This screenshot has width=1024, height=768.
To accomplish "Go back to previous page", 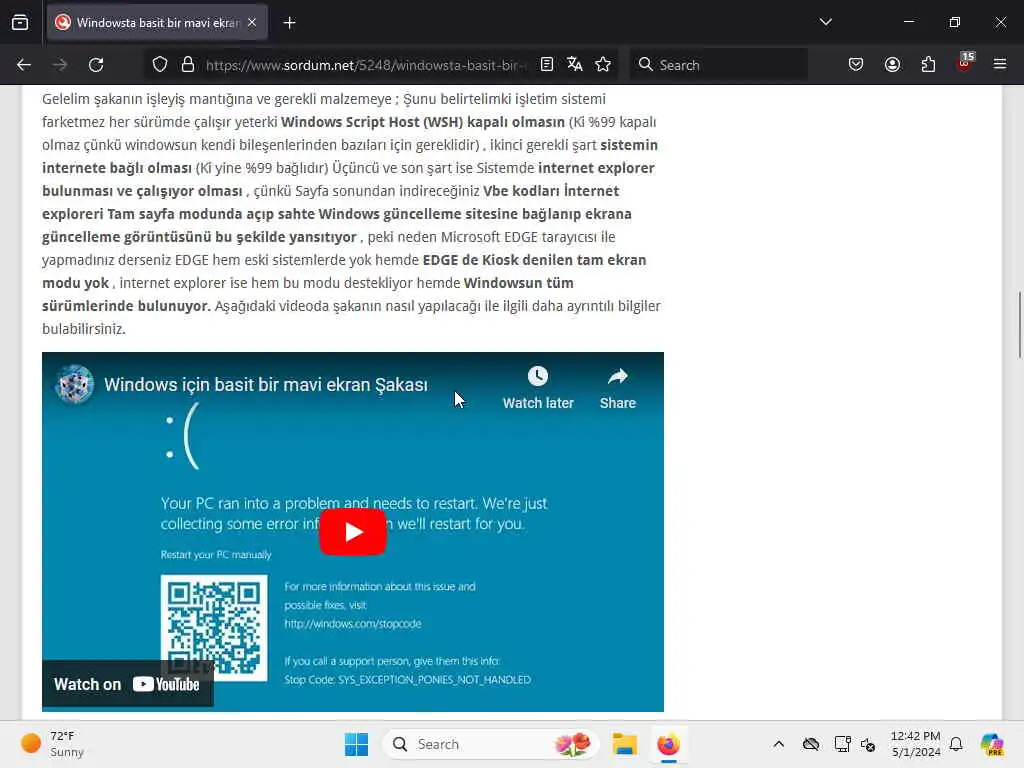I will click(x=24, y=65).
